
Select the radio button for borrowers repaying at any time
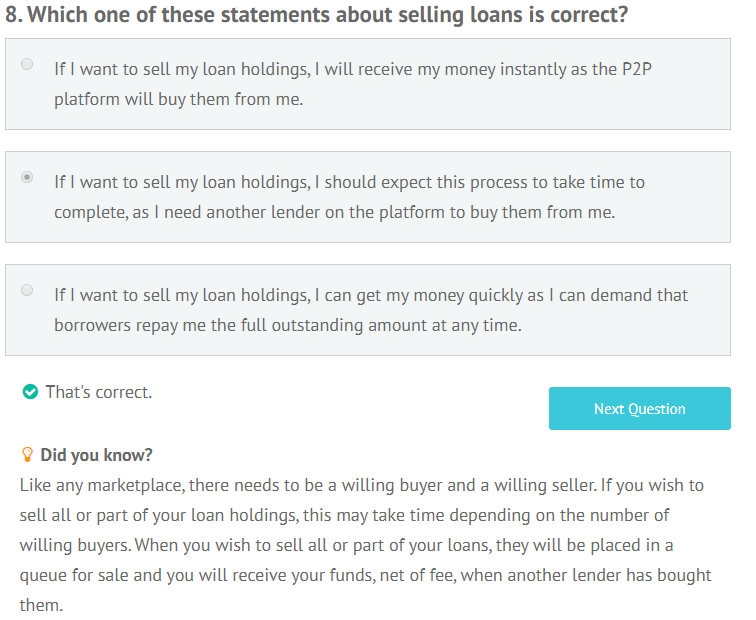point(27,290)
